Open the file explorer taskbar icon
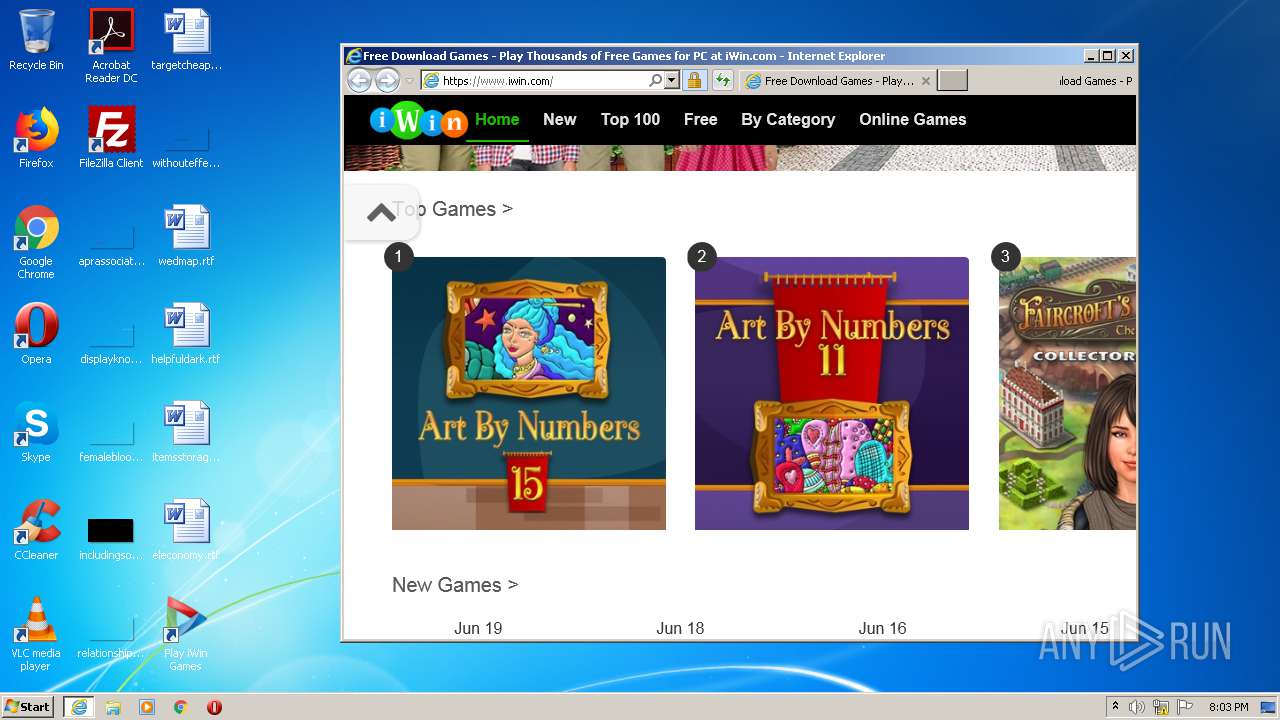 [x=113, y=707]
